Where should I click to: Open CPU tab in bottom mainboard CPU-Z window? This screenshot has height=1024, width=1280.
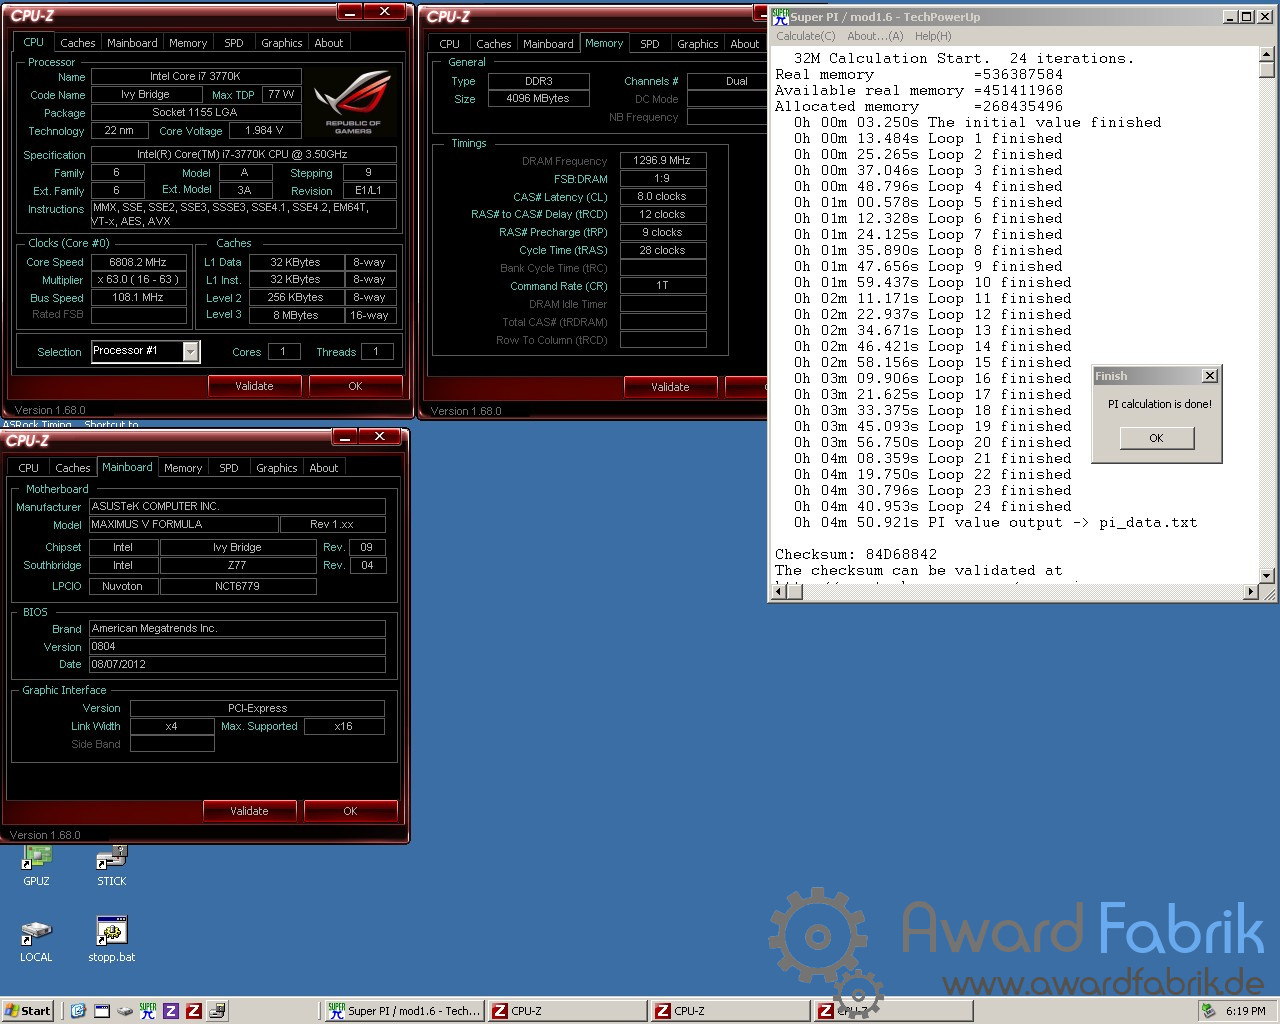coord(29,468)
